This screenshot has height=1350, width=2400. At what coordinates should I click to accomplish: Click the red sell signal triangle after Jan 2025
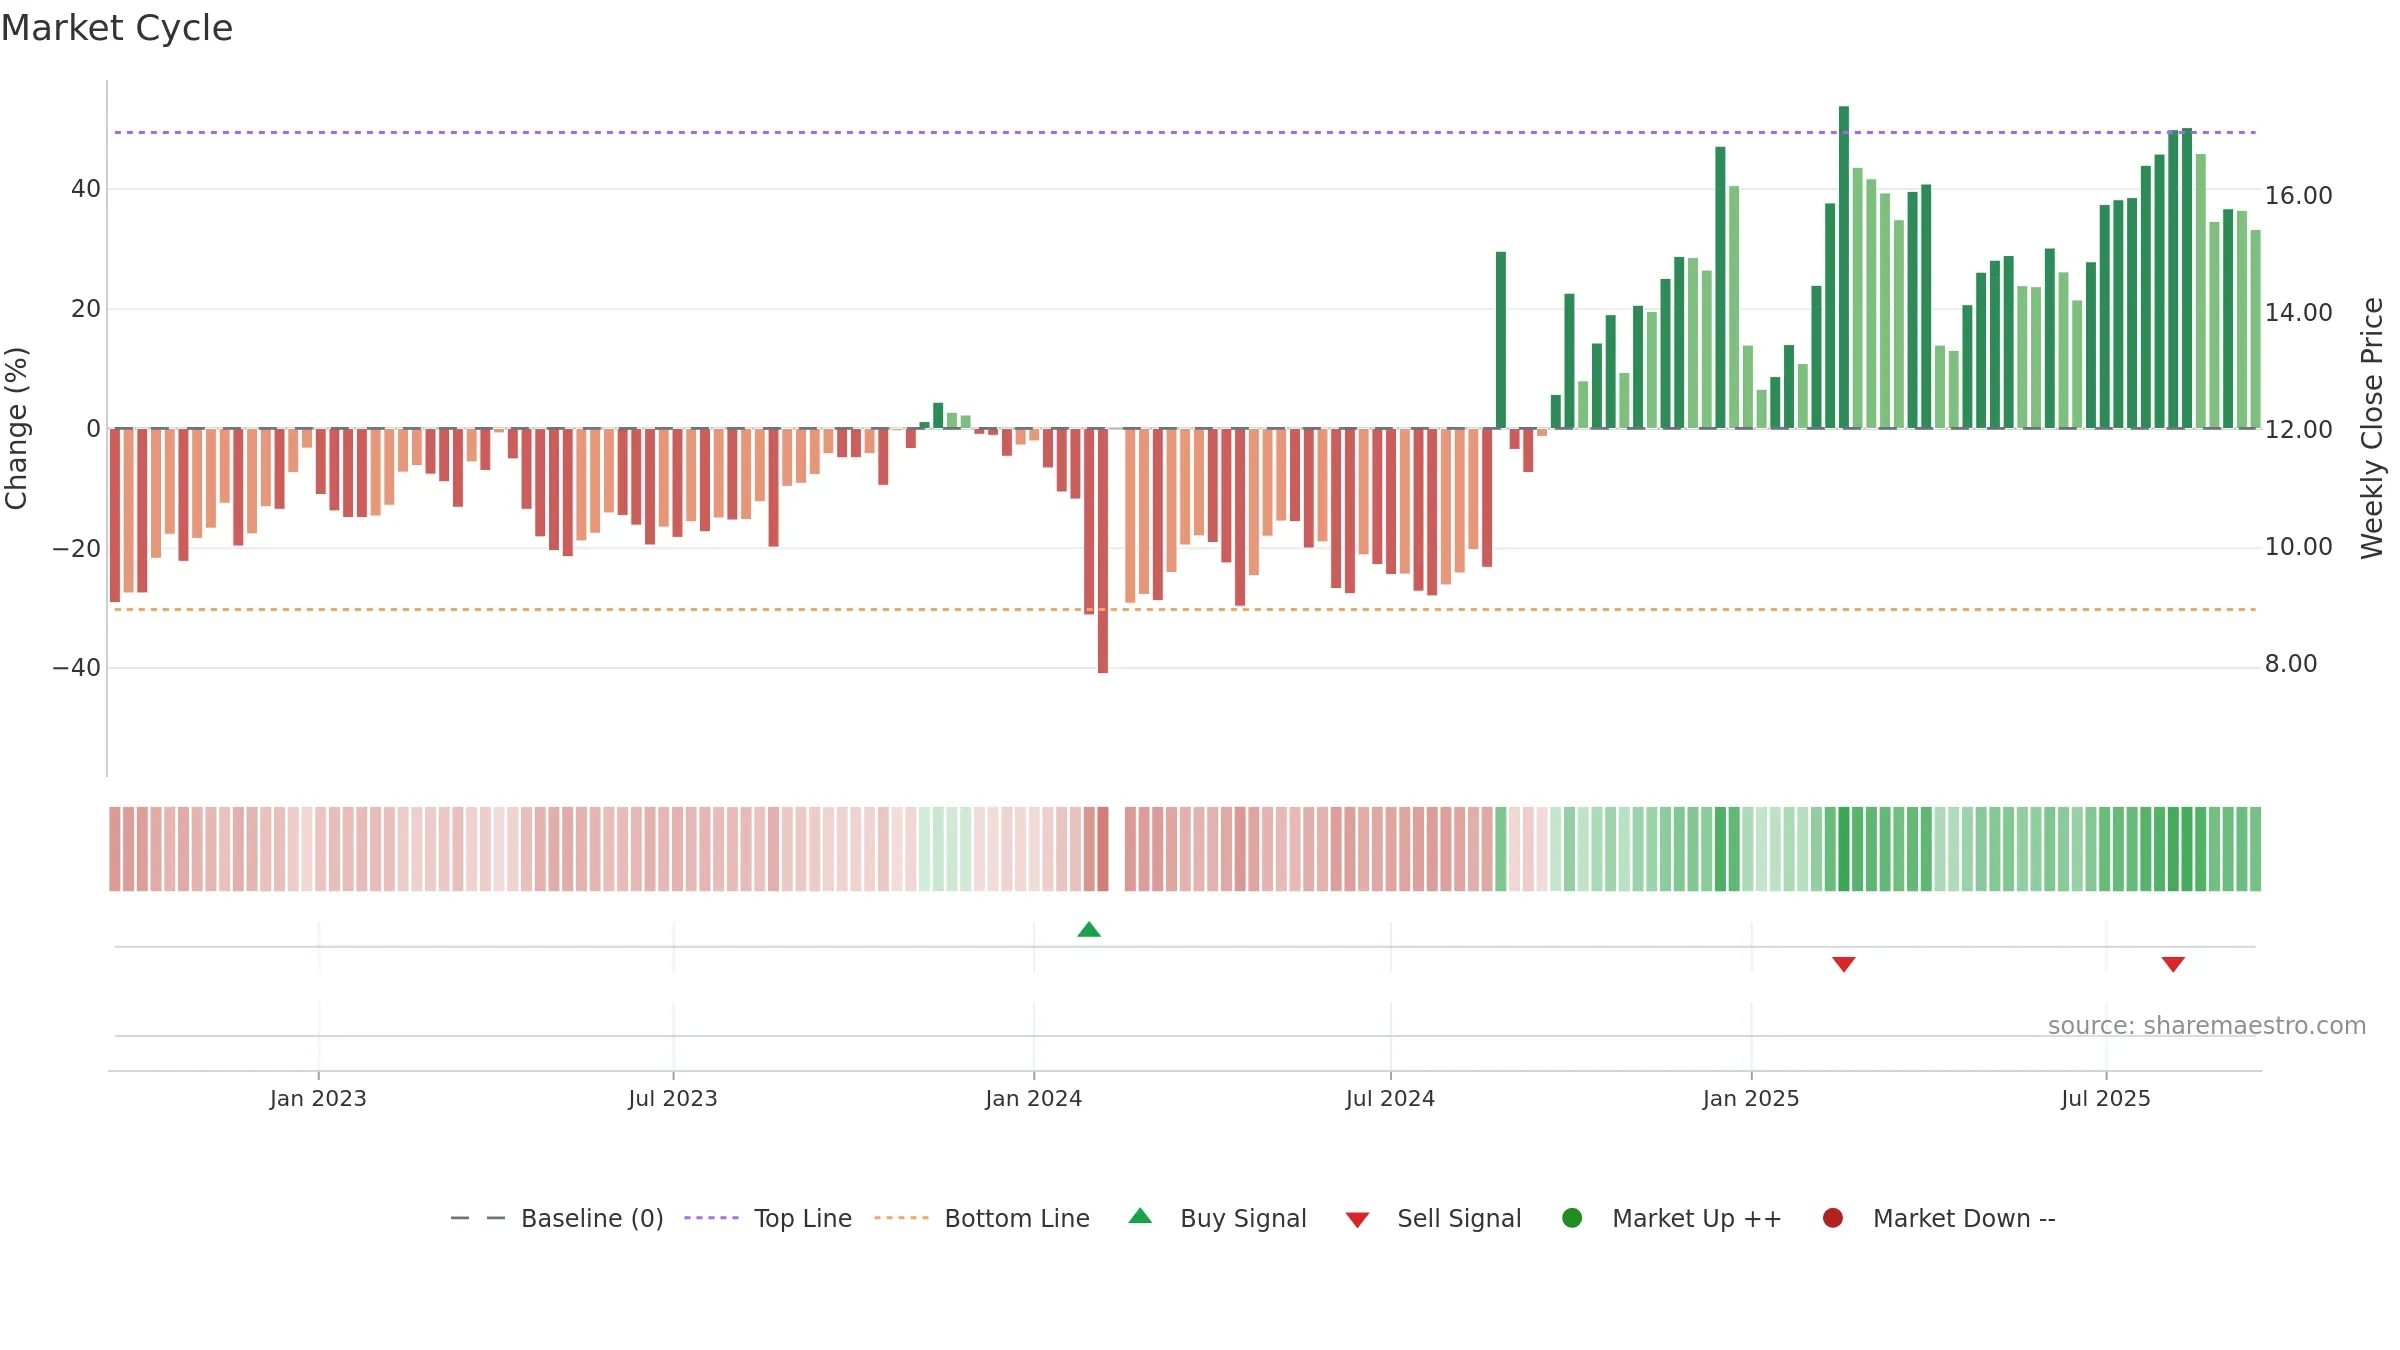point(1844,964)
